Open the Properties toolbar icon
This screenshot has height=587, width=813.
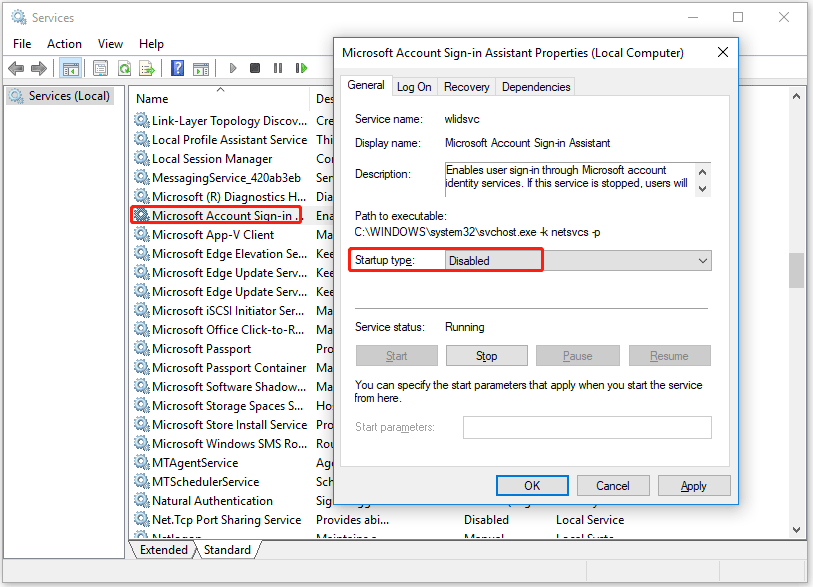[x=100, y=68]
